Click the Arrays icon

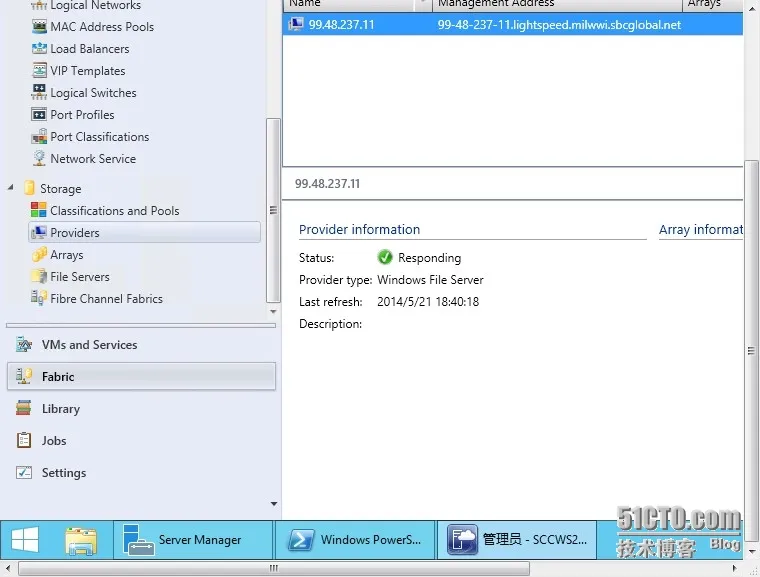point(39,255)
